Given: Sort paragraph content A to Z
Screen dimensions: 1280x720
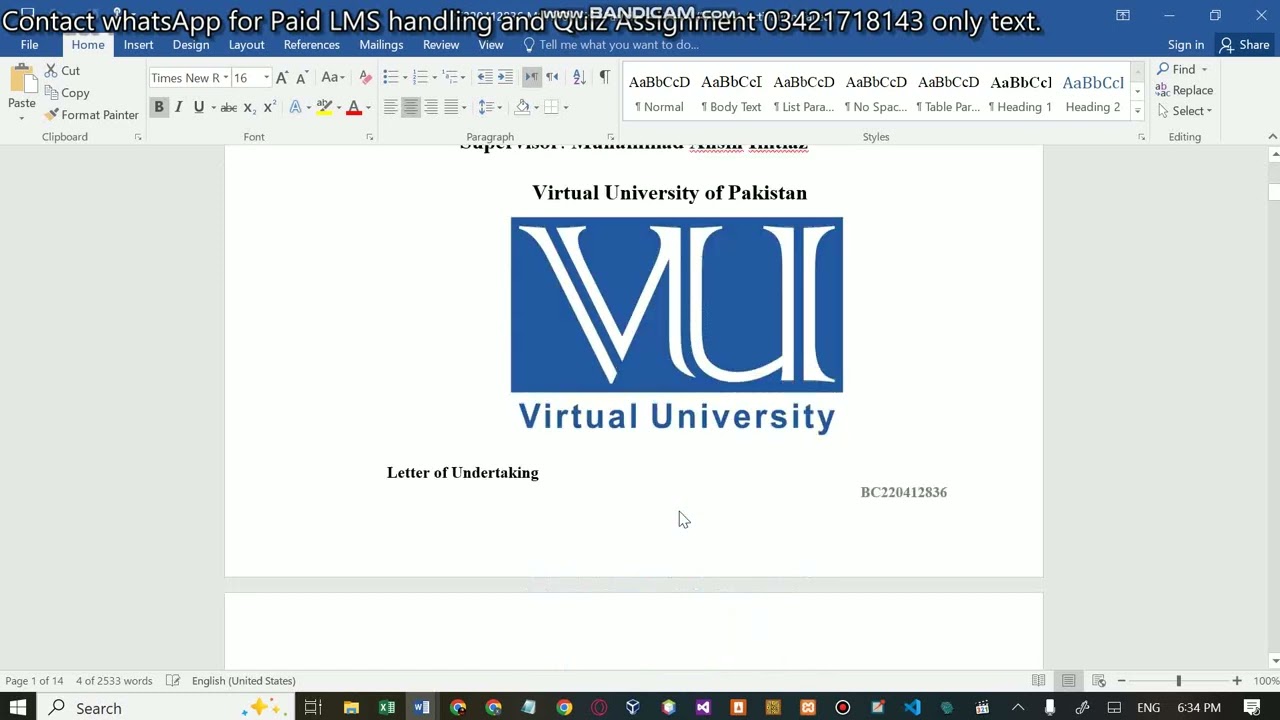Looking at the screenshot, I should (579, 77).
